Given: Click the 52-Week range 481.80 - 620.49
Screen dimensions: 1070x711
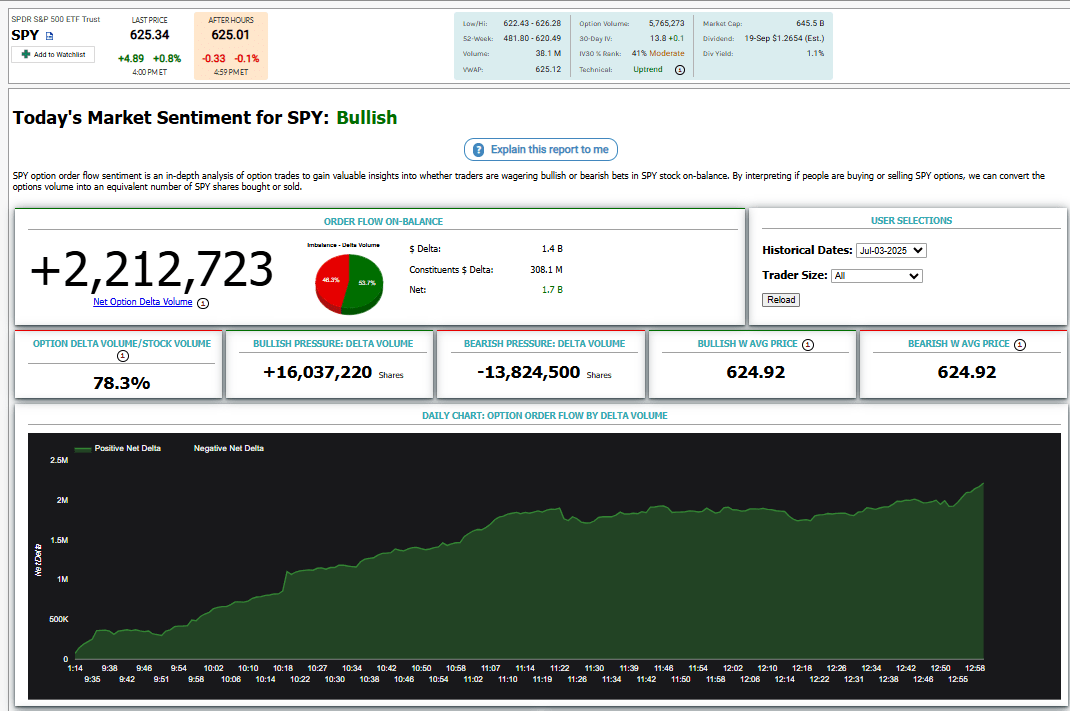Looking at the screenshot, I should click(x=532, y=38).
